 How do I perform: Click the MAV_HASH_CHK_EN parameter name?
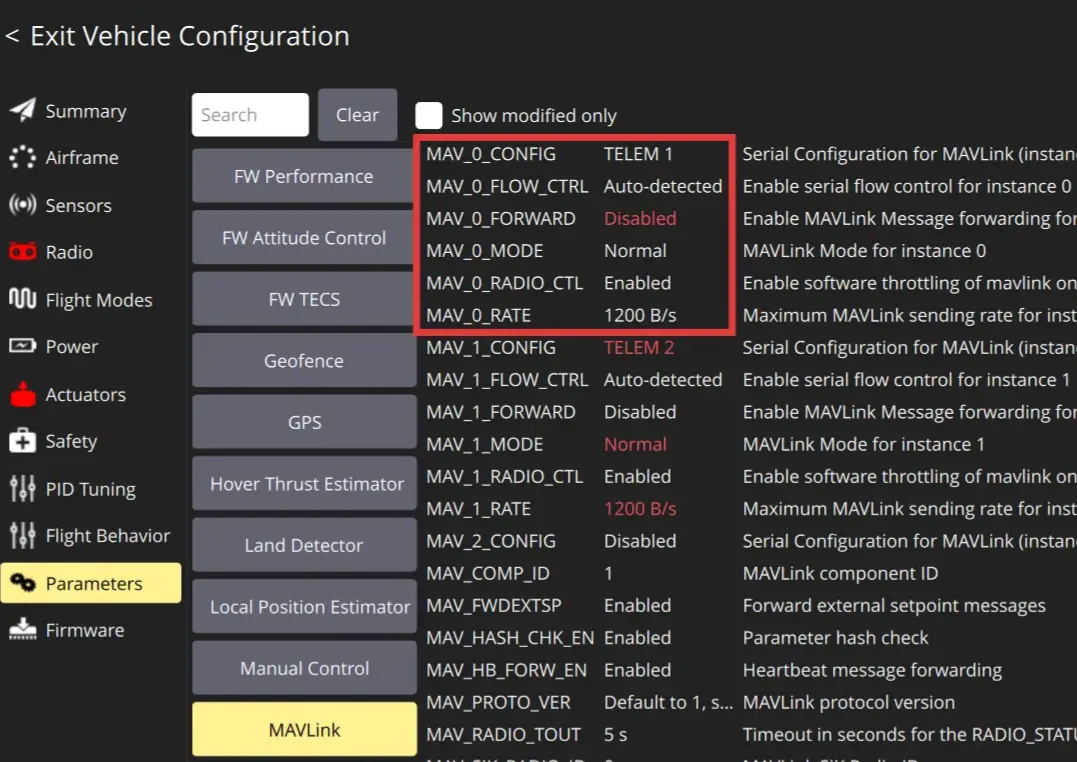510,638
